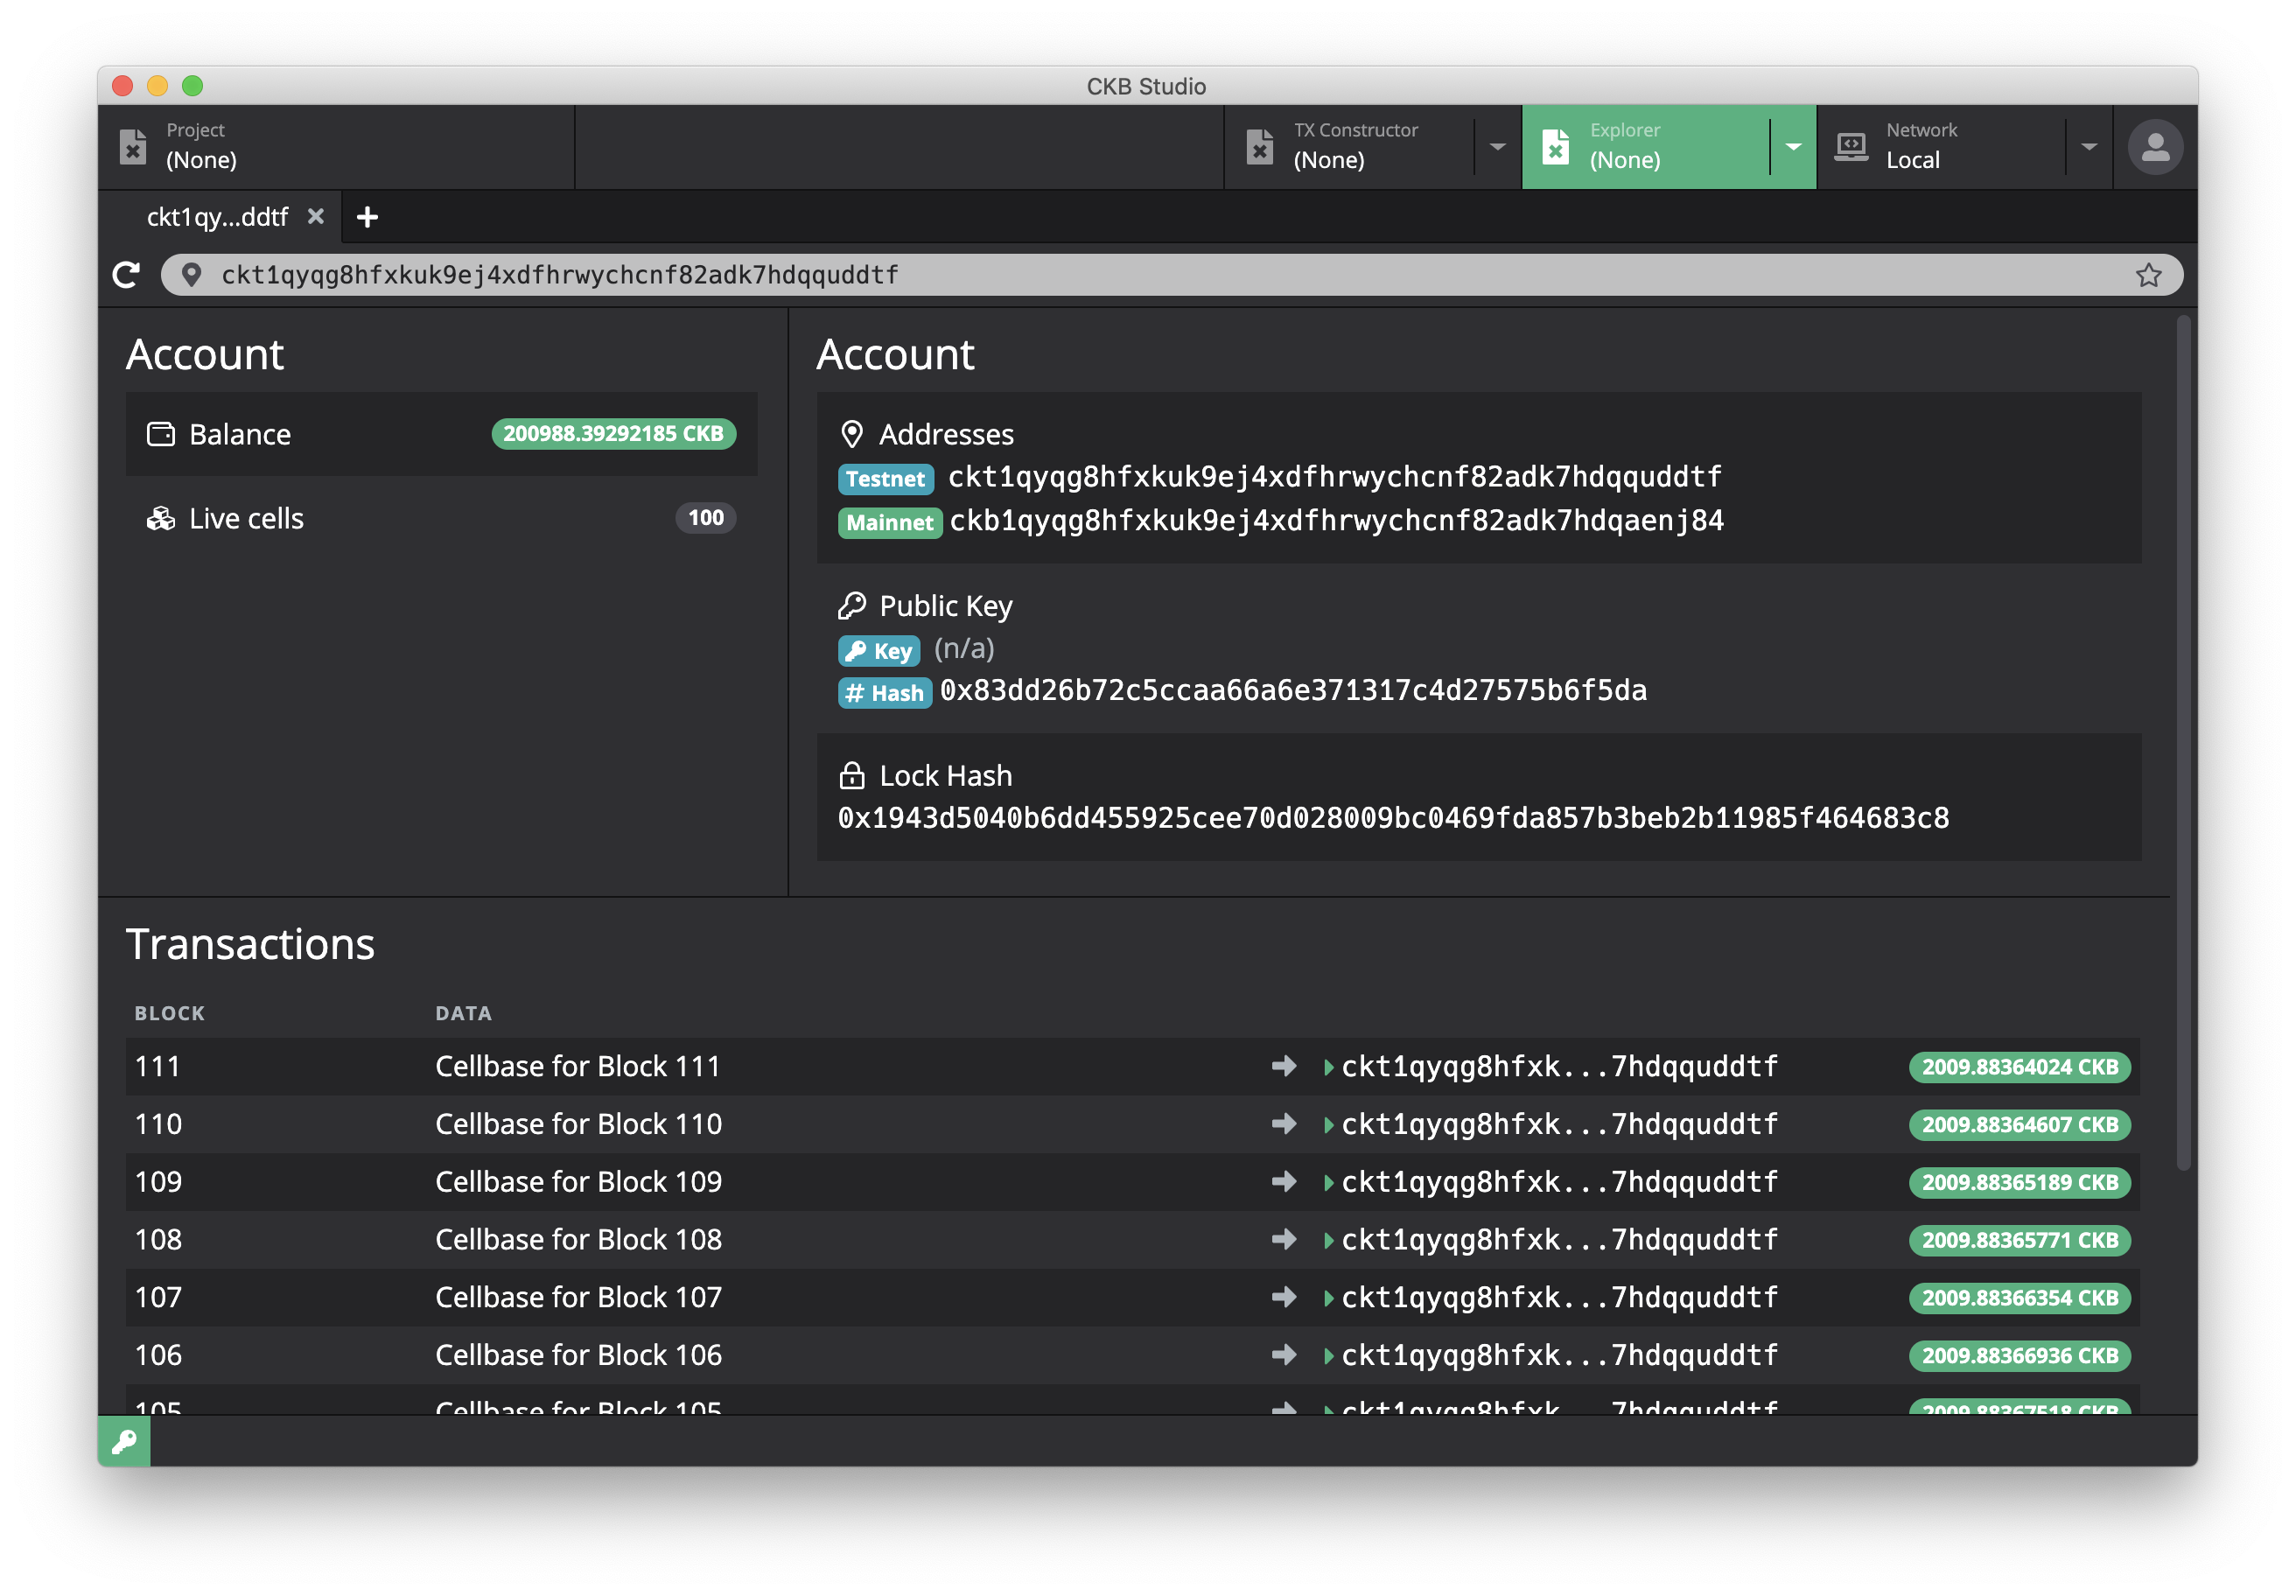Bookmark address with the star icon

point(2148,275)
